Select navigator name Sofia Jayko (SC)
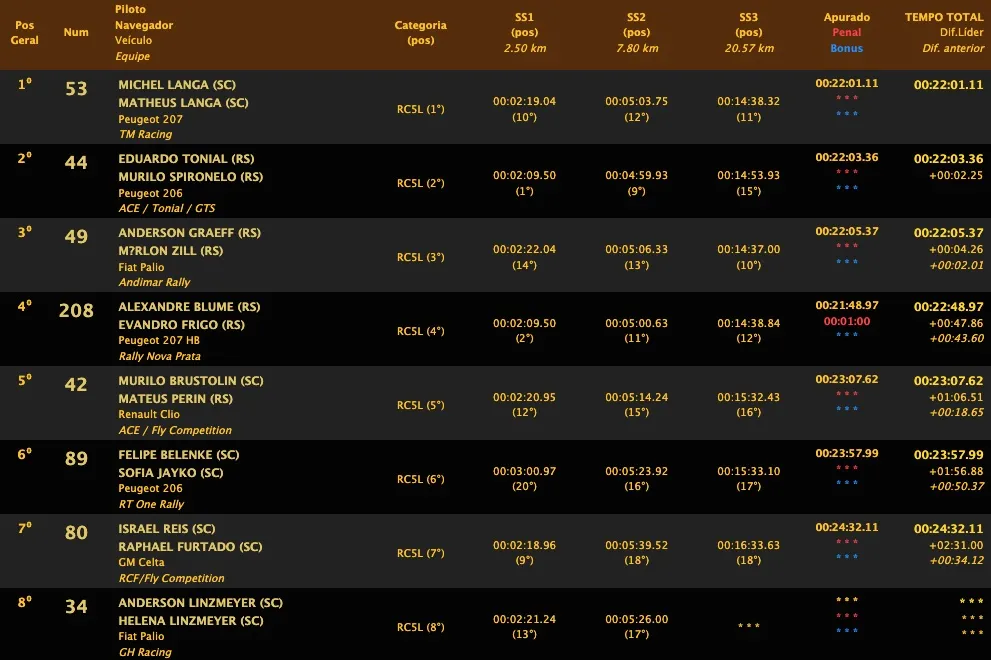Image resolution: width=991 pixels, height=660 pixels. click(x=171, y=473)
